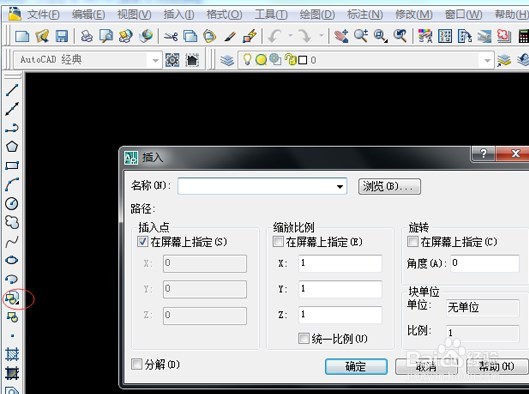Click the Zoom Previous icon

(x=400, y=36)
